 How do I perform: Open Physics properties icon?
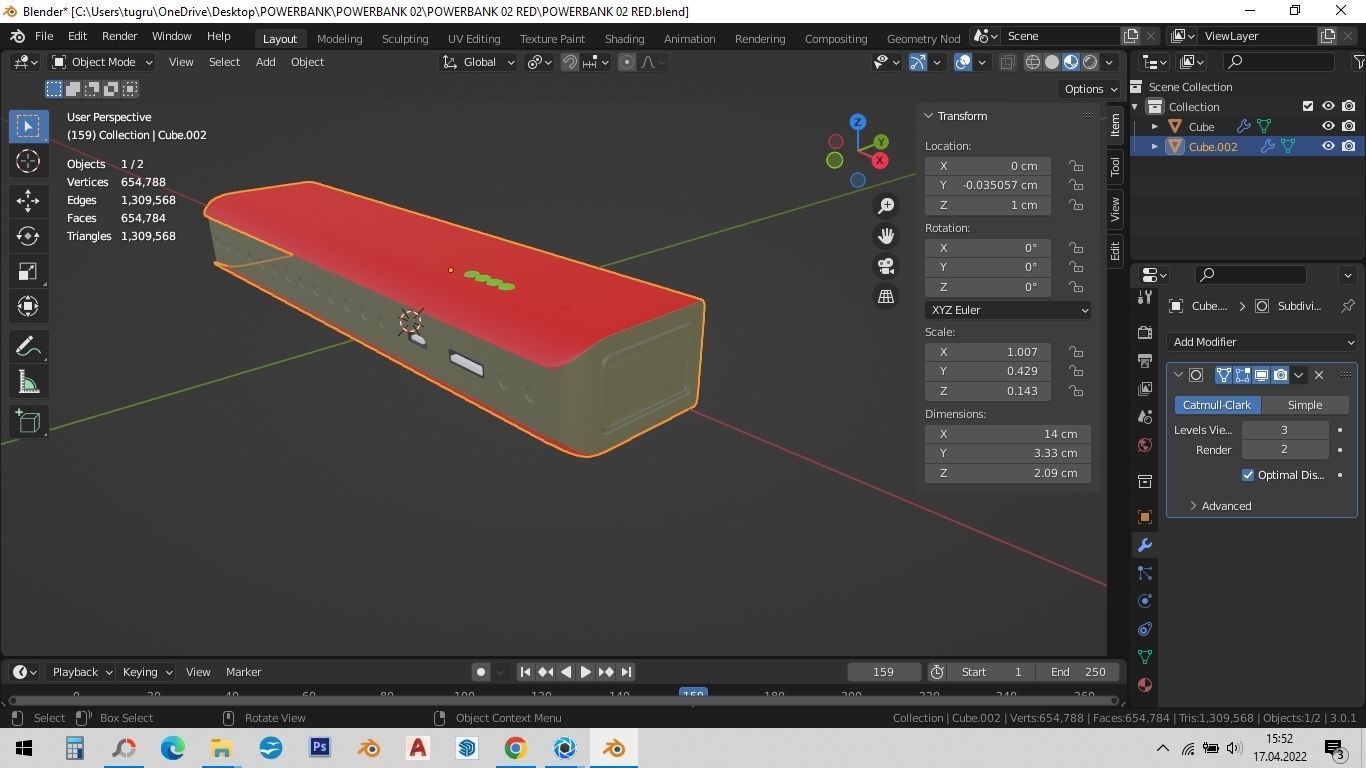(x=1145, y=601)
